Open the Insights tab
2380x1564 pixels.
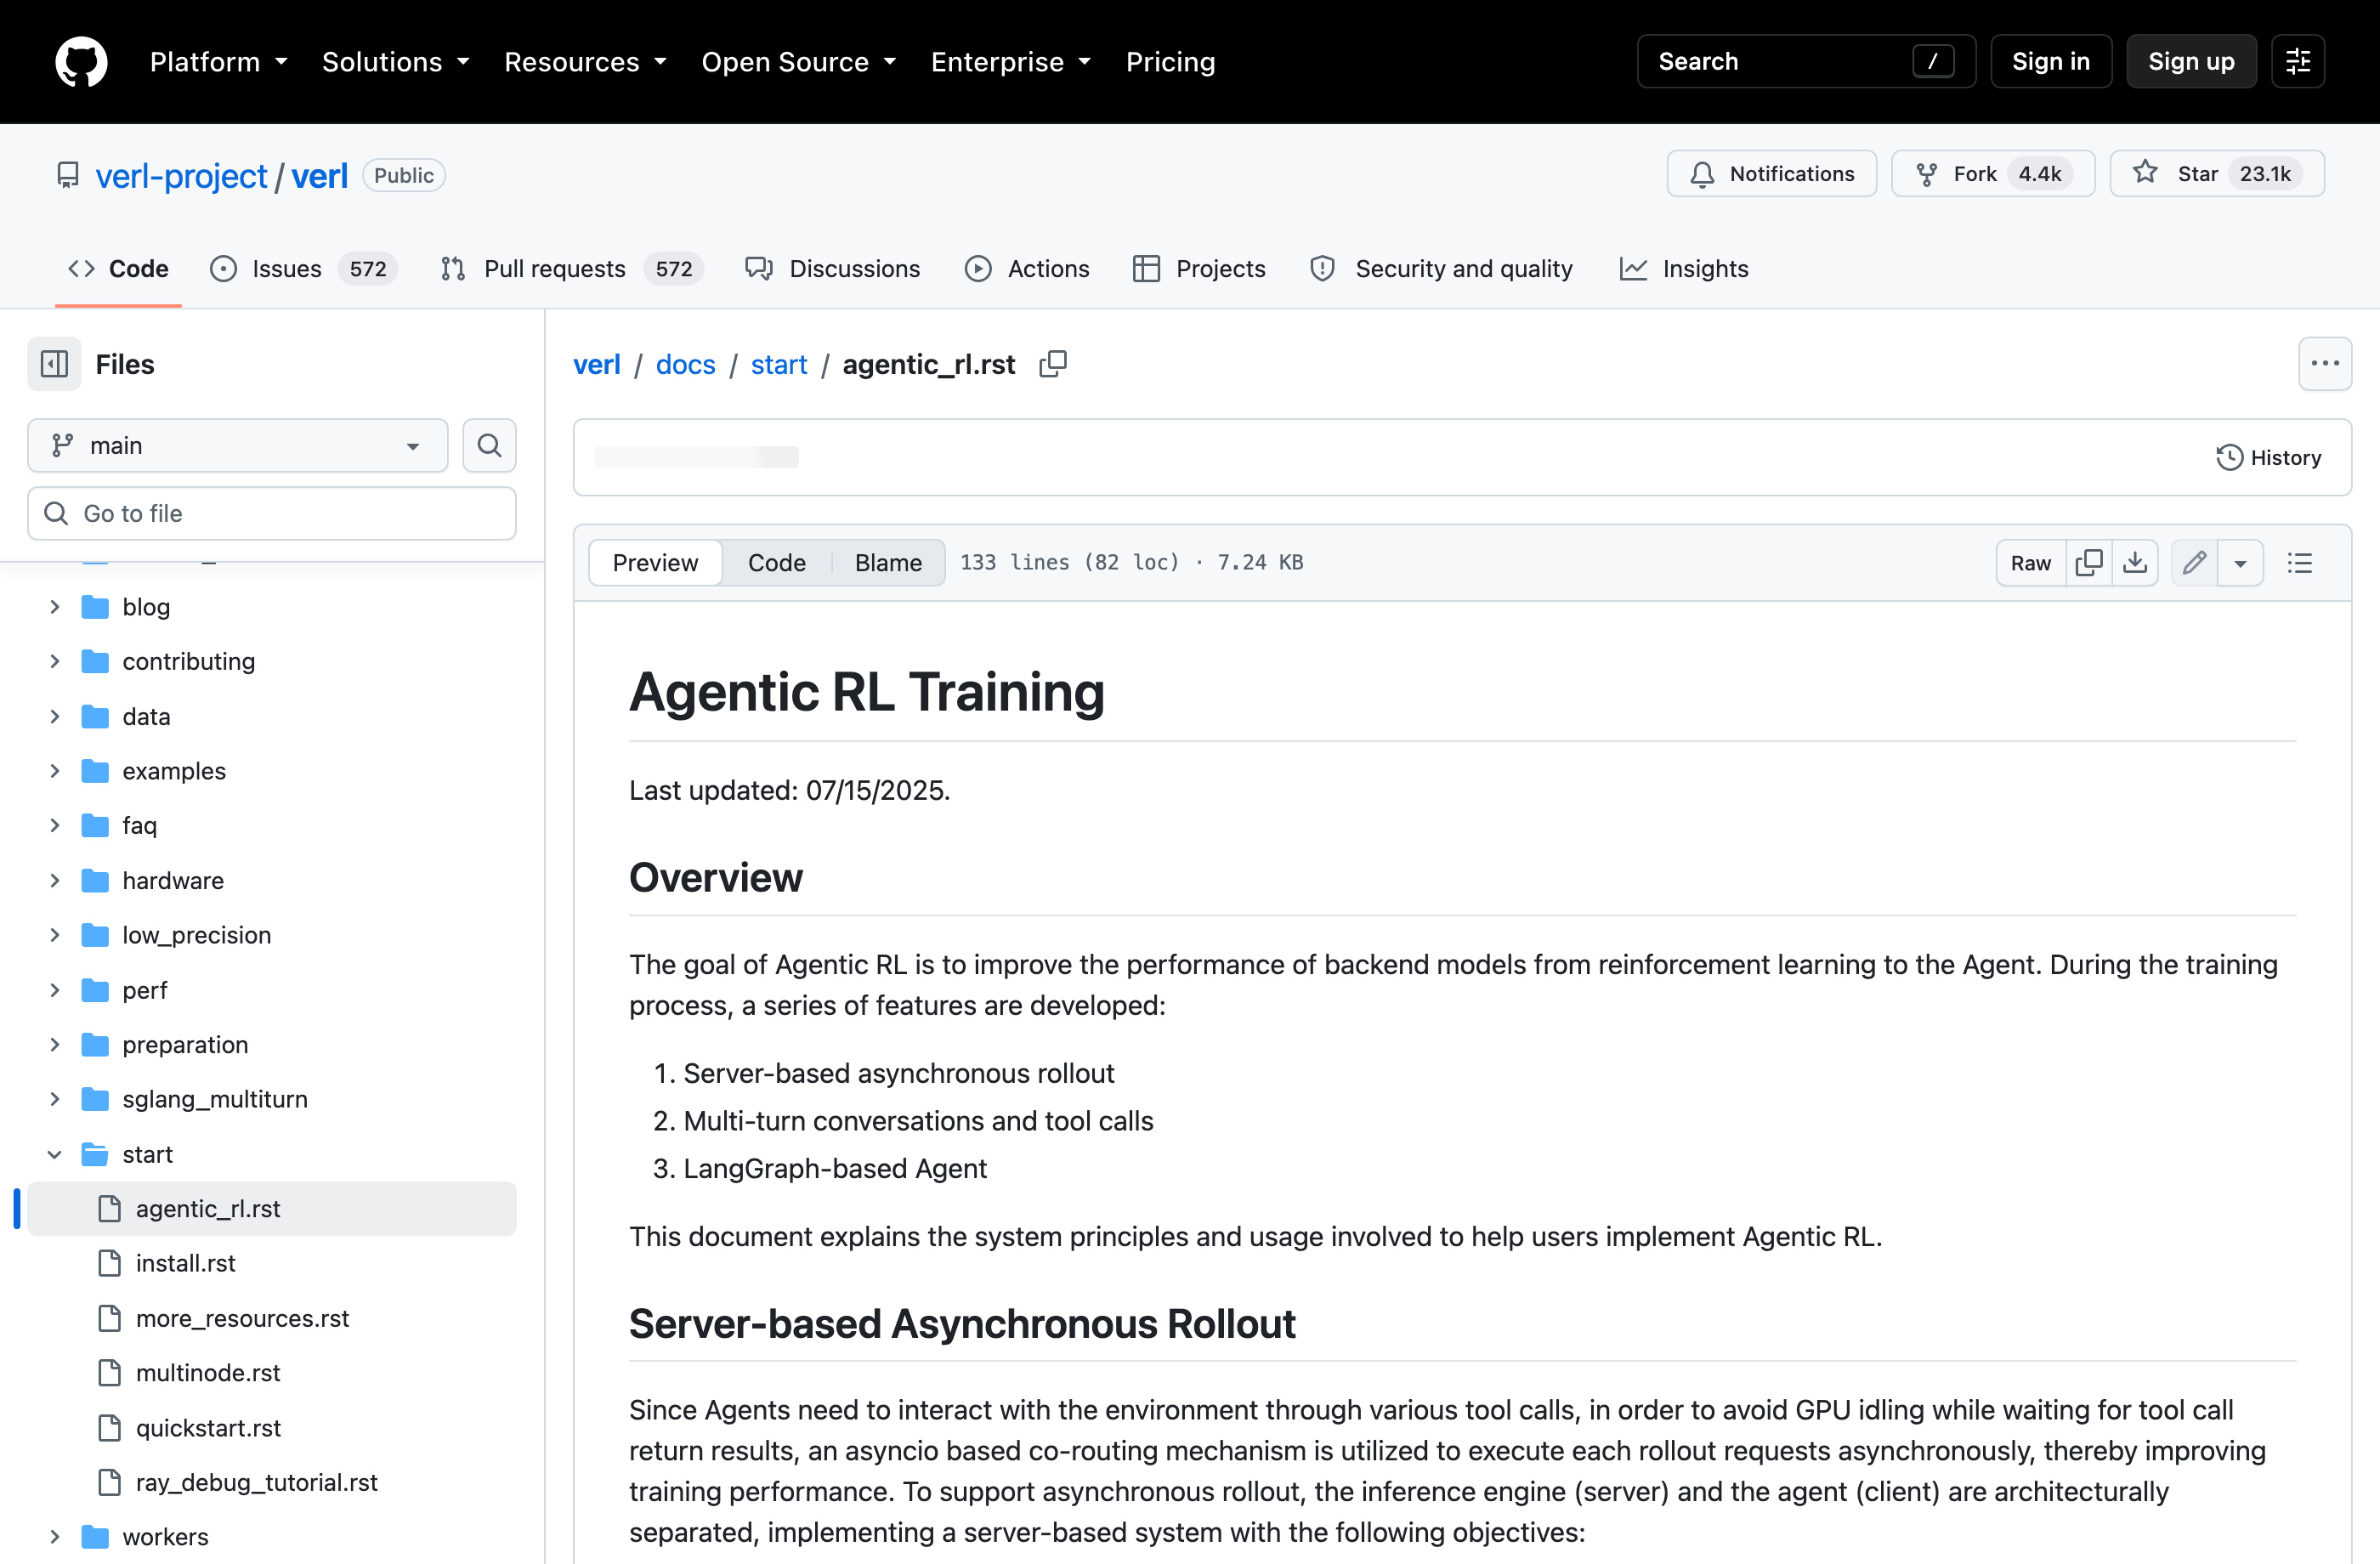point(1684,269)
